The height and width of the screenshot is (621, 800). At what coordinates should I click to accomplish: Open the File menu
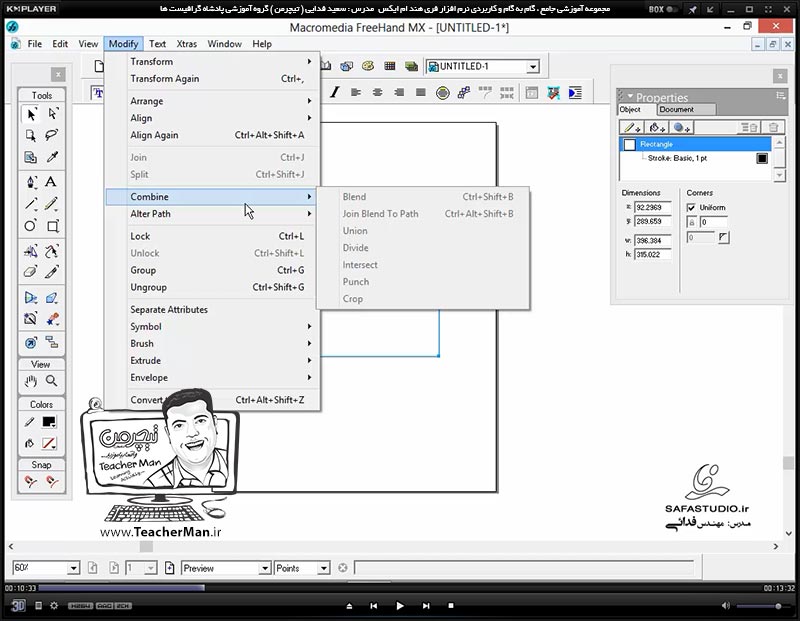(x=35, y=44)
